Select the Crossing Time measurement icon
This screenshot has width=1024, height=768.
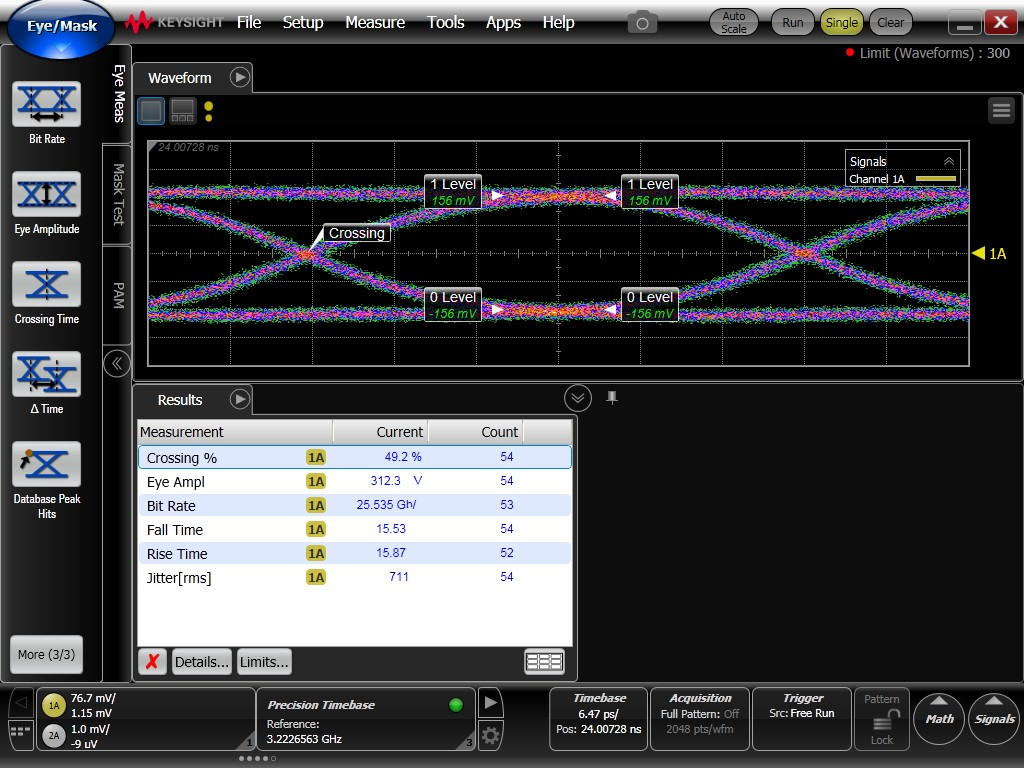[x=46, y=284]
